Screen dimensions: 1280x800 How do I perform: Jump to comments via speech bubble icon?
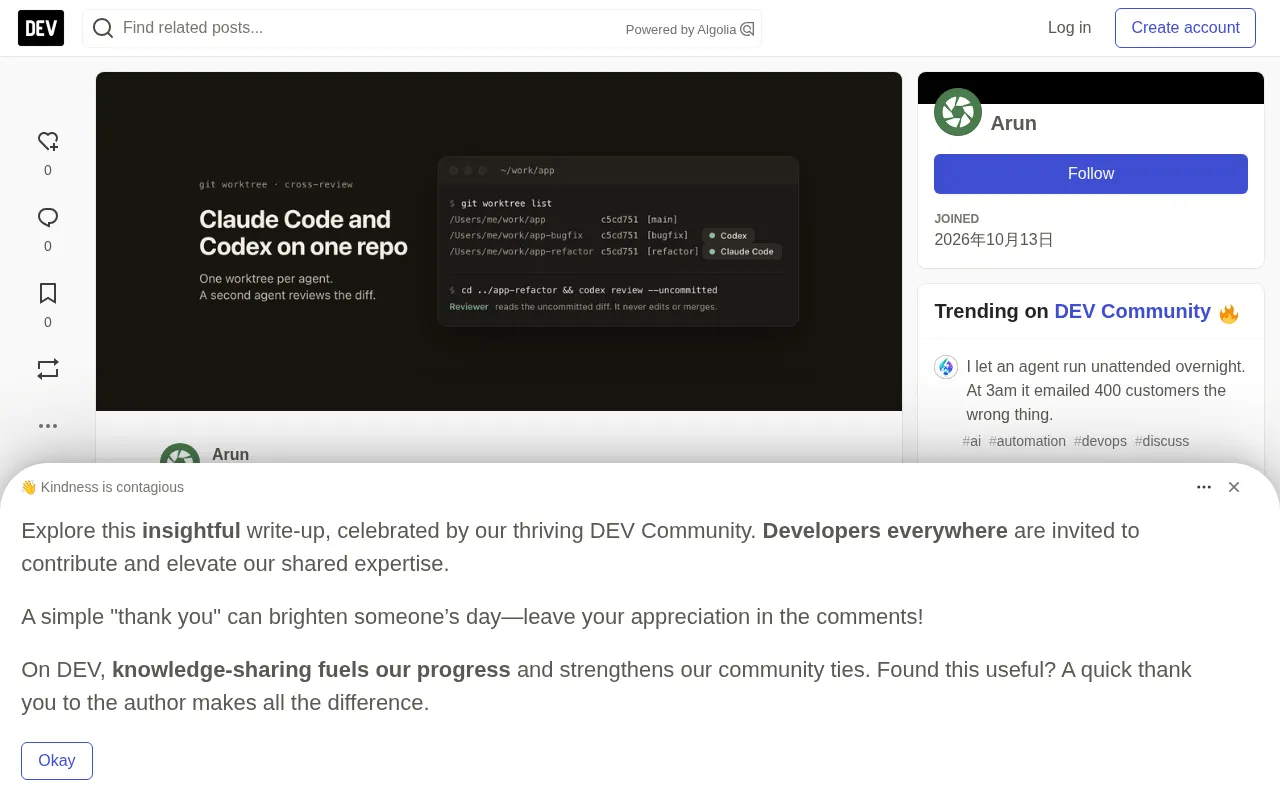48,217
